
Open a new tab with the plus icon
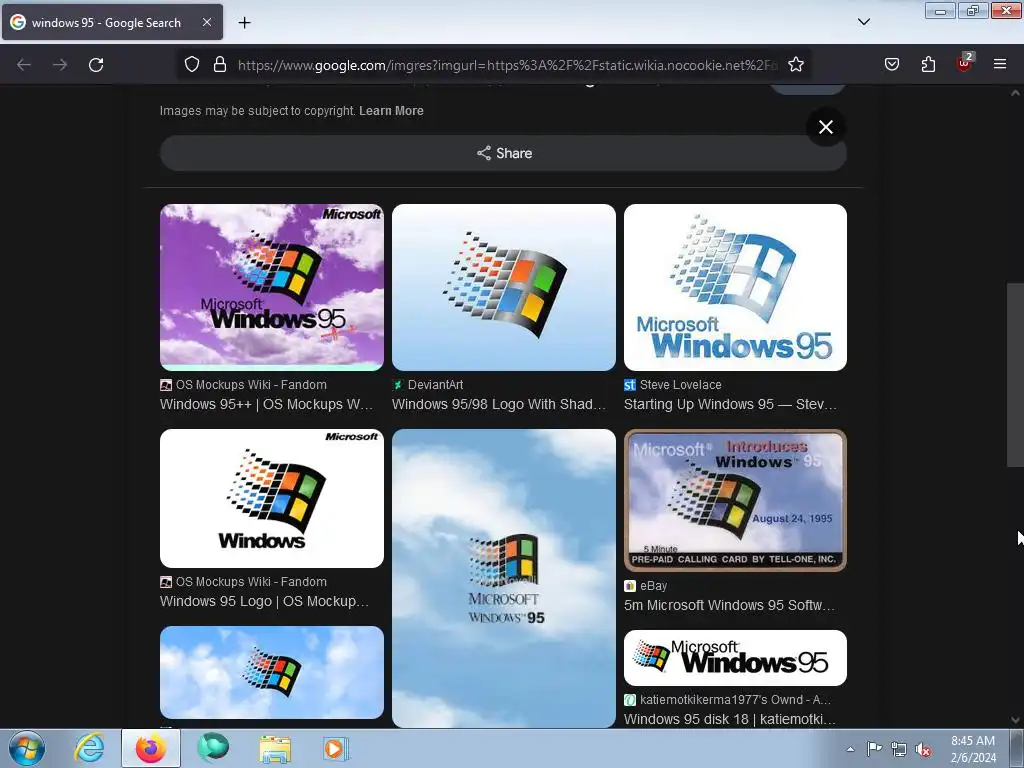click(x=244, y=23)
